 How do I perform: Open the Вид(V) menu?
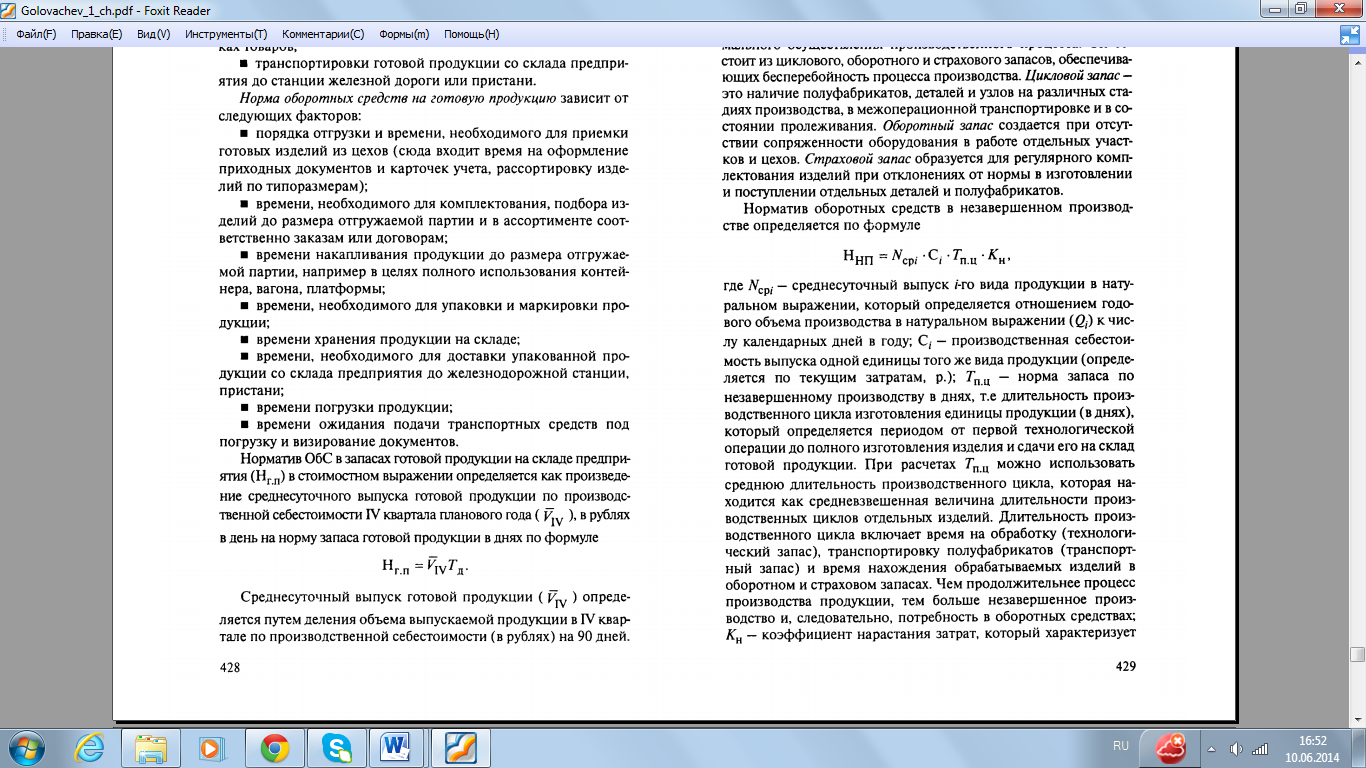(x=153, y=34)
